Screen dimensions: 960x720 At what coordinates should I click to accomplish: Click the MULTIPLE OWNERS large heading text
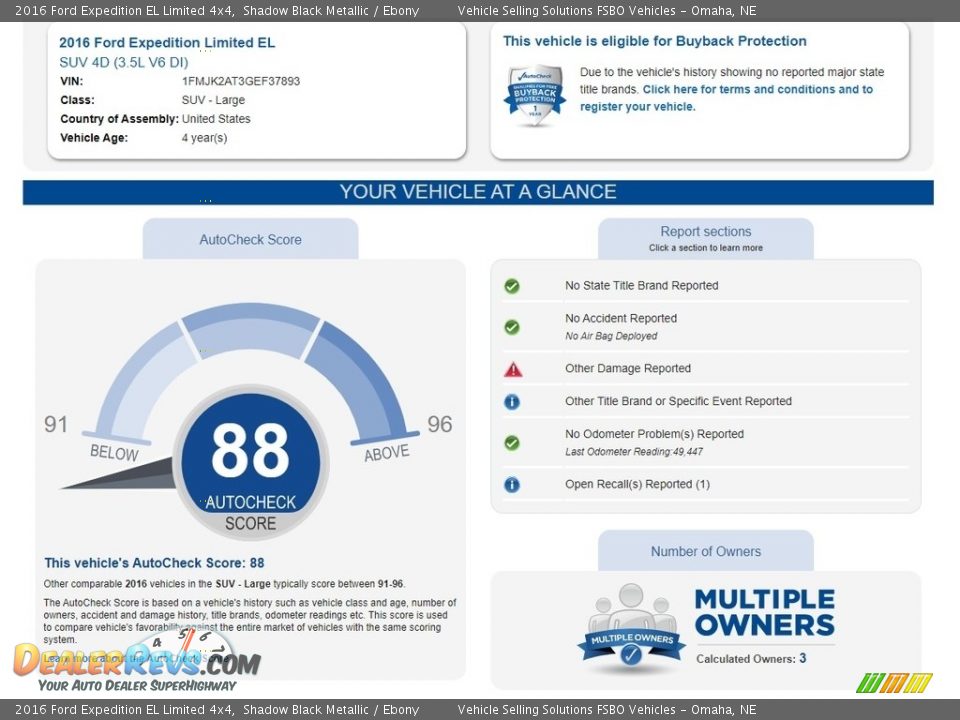click(x=765, y=612)
